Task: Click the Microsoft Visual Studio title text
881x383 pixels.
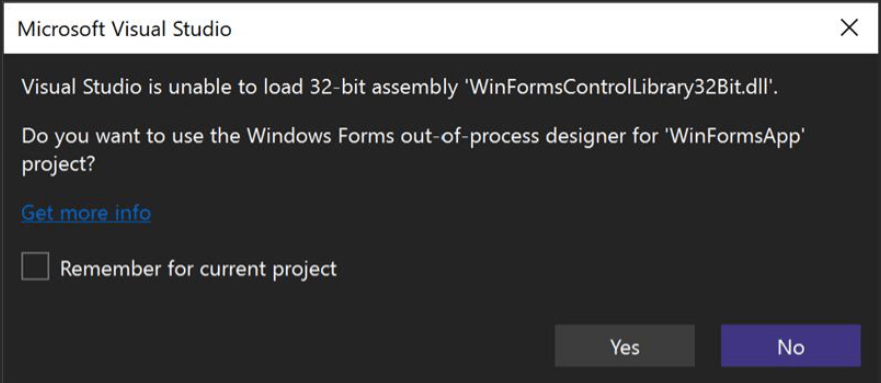Action: [x=124, y=29]
